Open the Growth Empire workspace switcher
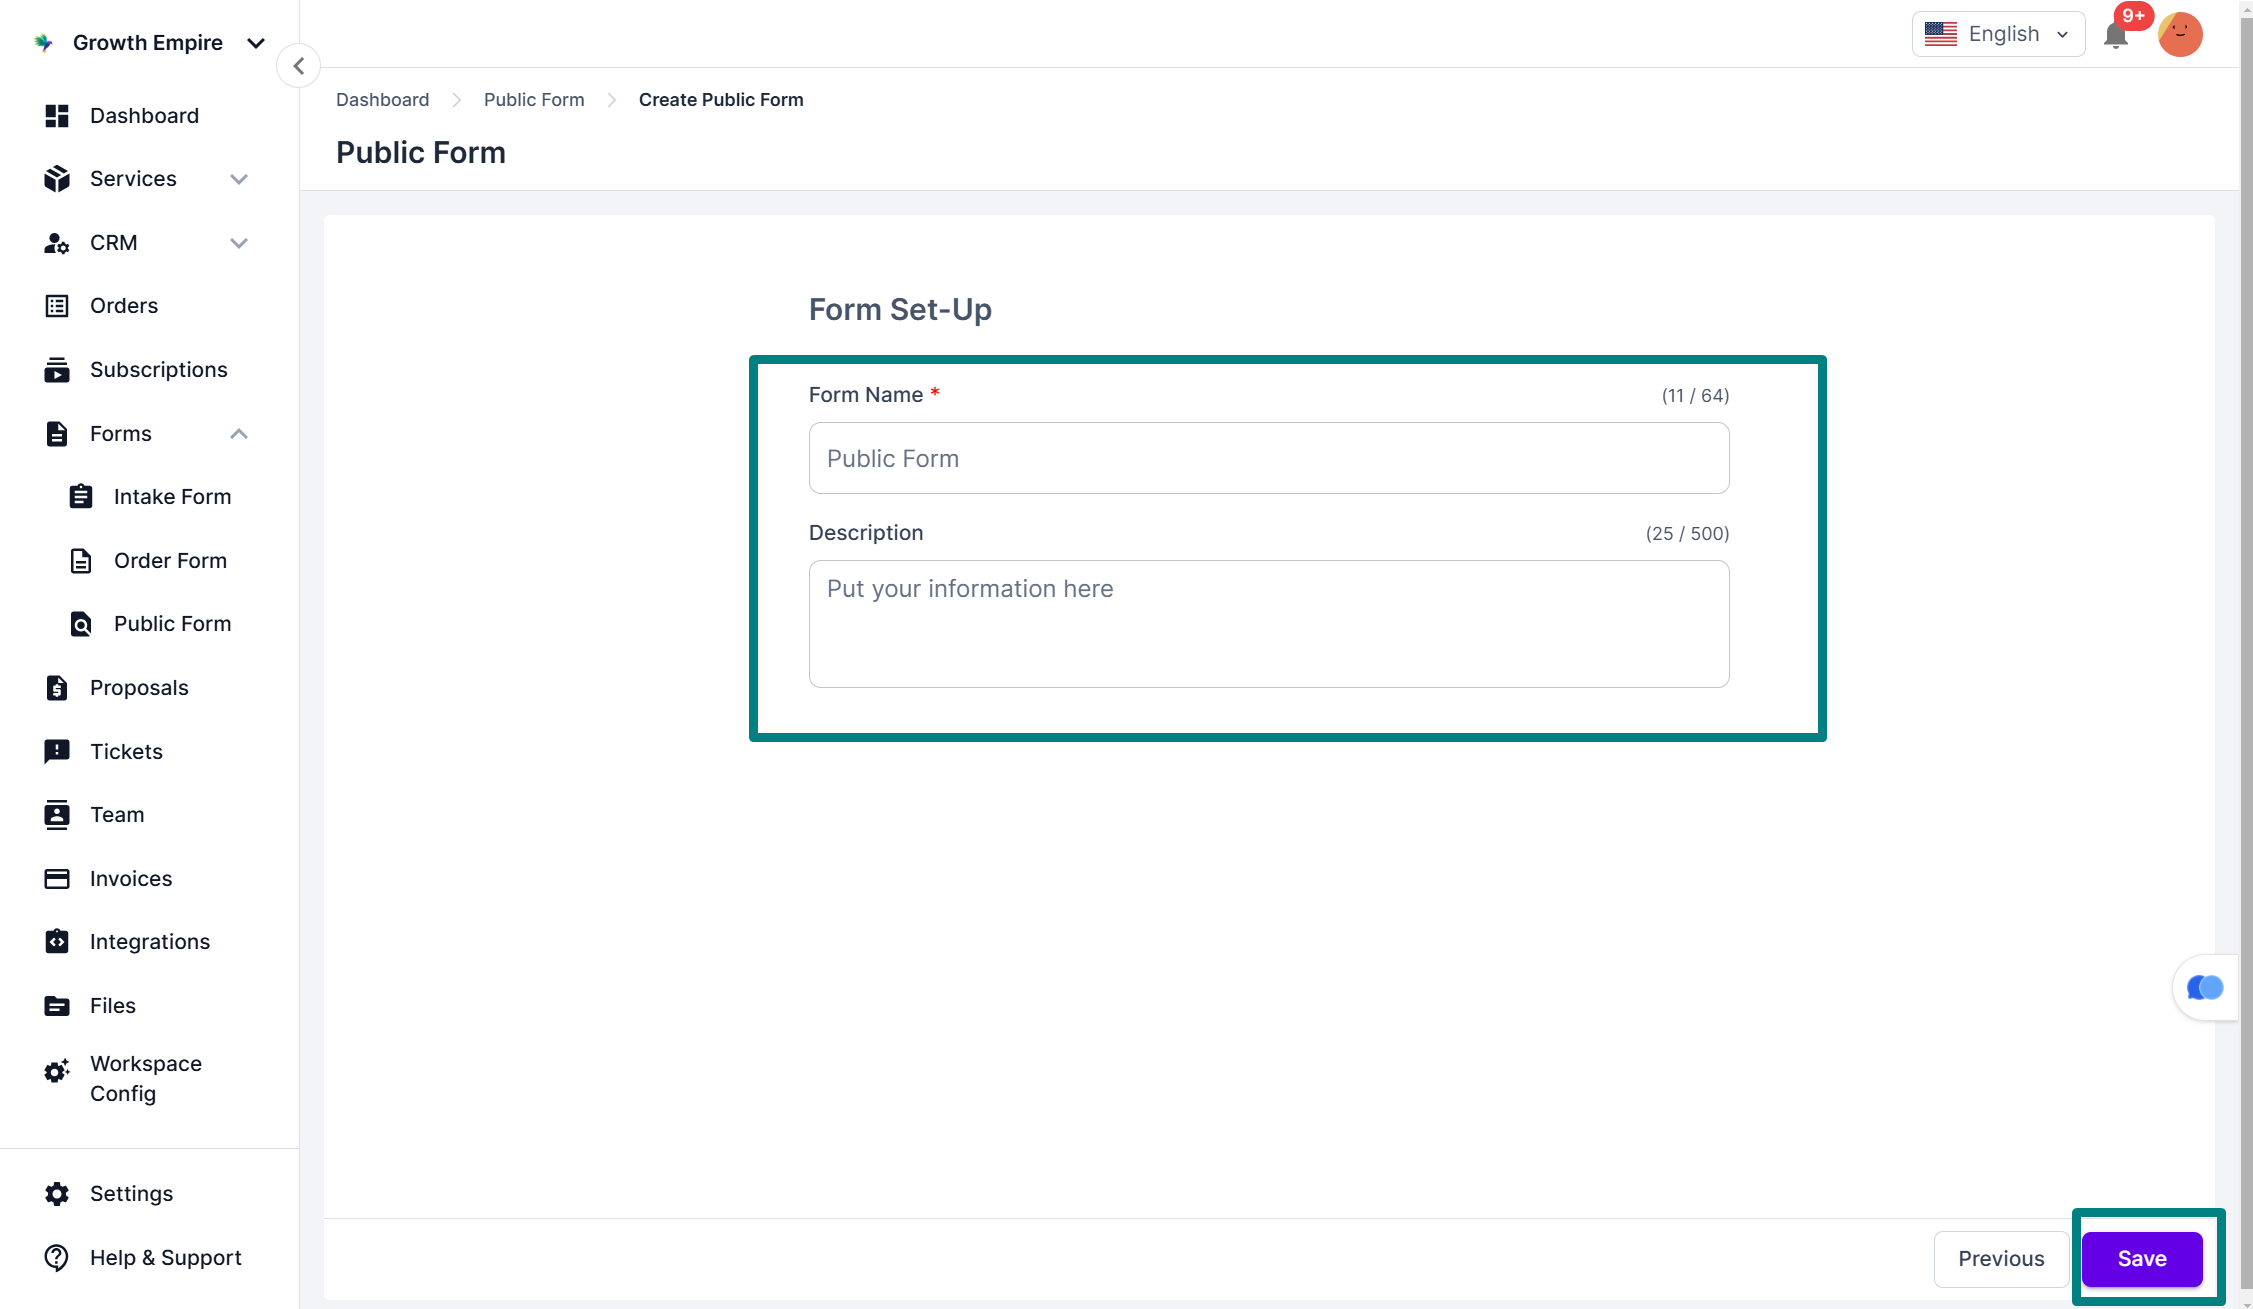 (150, 43)
